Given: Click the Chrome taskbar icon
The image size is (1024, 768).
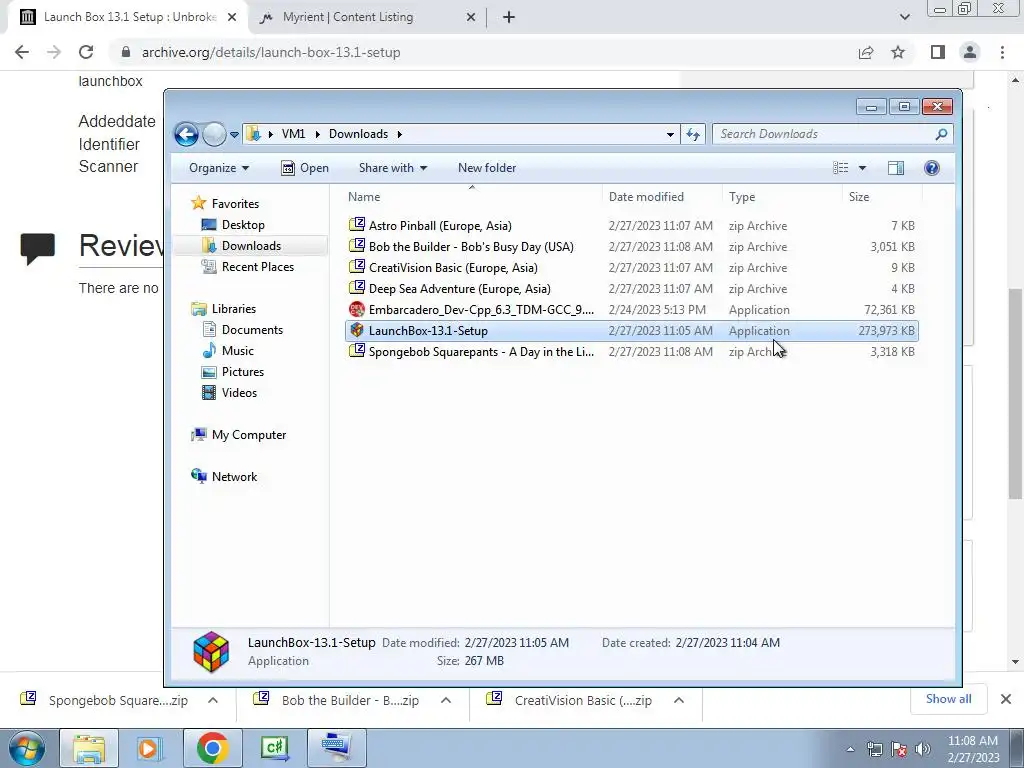Looking at the screenshot, I should pyautogui.click(x=212, y=748).
